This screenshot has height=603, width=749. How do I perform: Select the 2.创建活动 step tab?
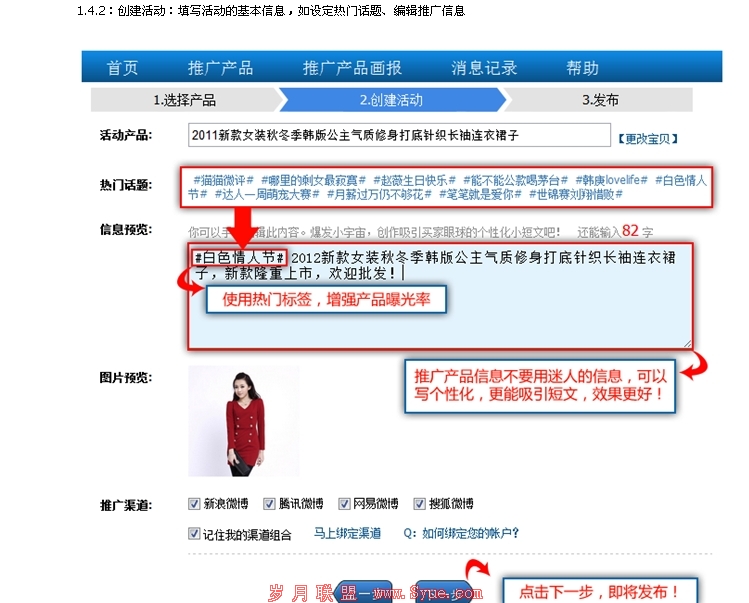[x=391, y=100]
